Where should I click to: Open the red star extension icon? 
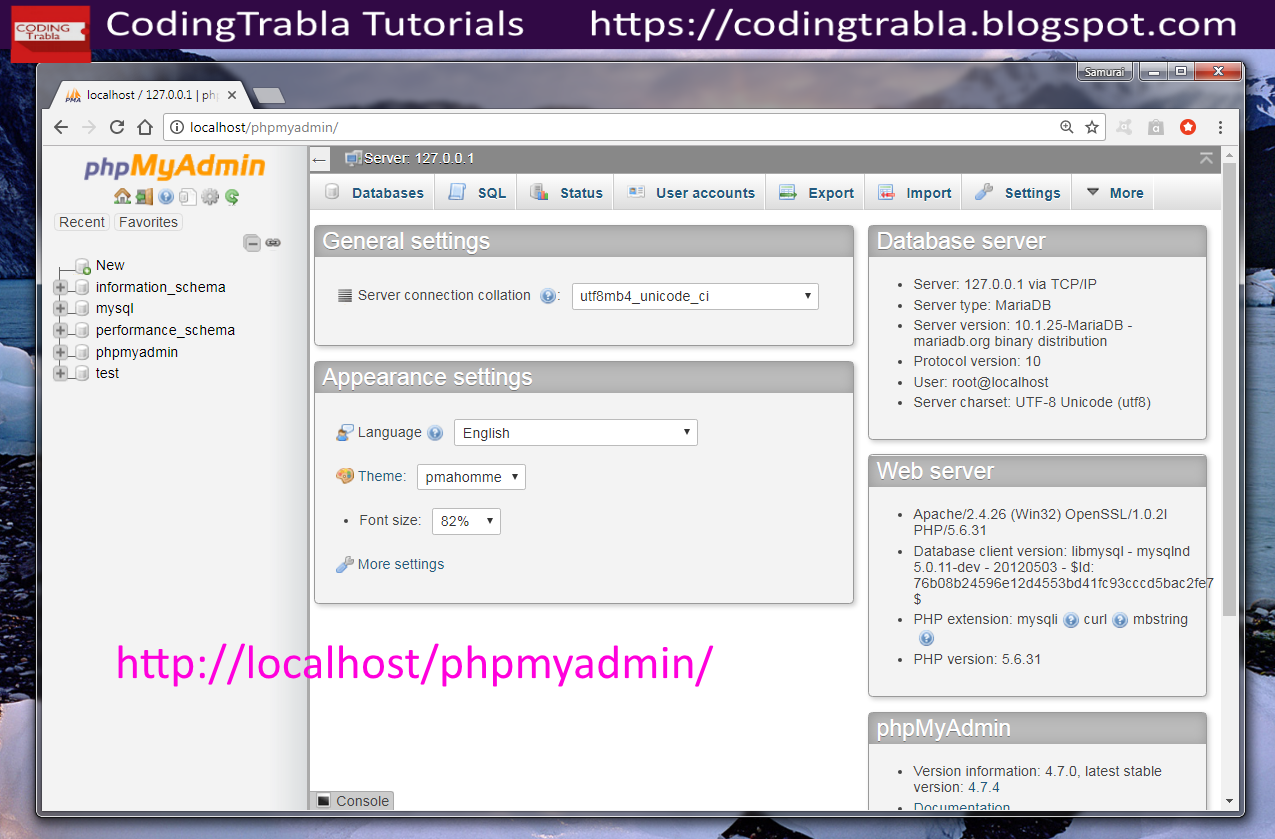click(x=1188, y=127)
